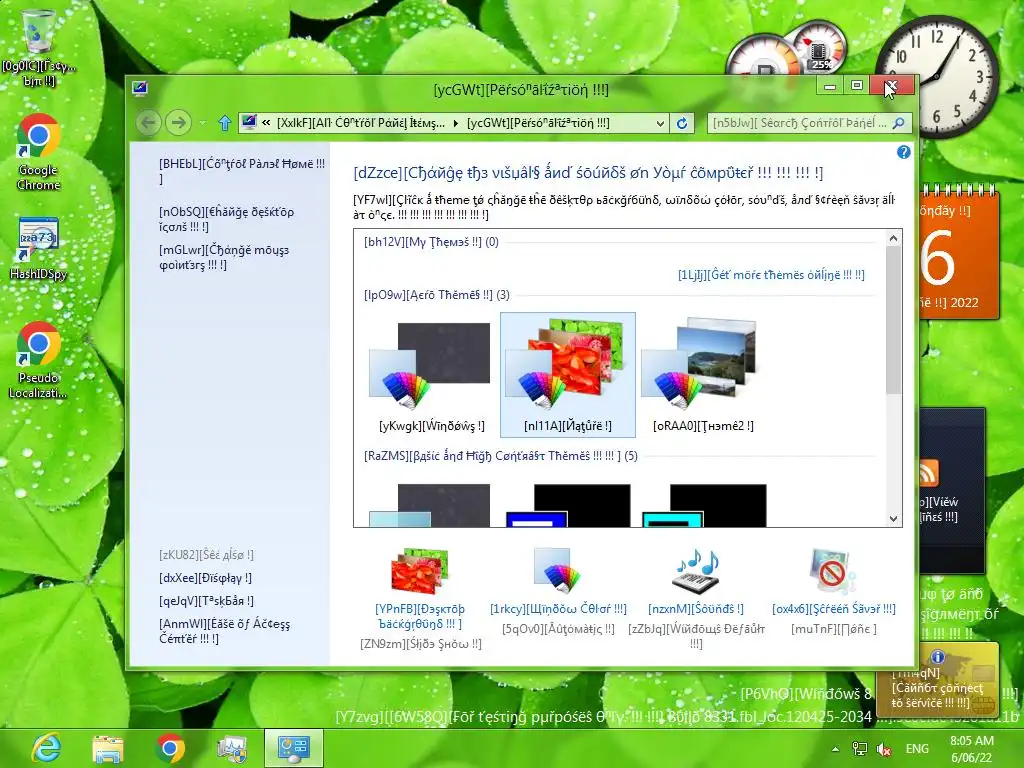This screenshot has width=1024, height=768.
Task: Open the Sounds settings icon
Action: 696,571
